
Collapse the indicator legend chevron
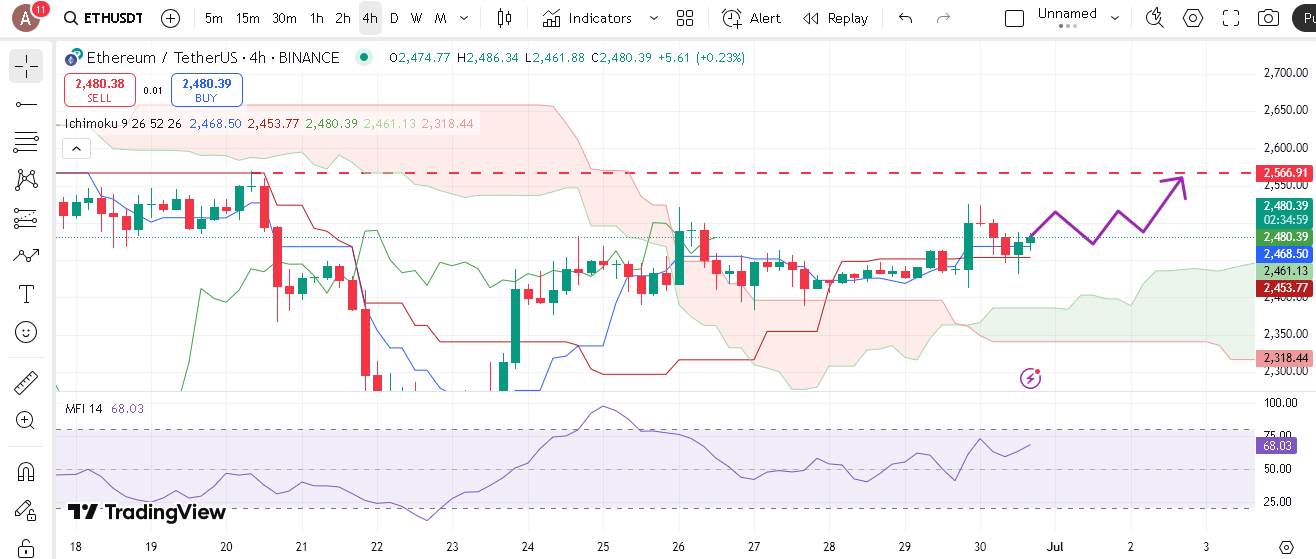(x=77, y=149)
